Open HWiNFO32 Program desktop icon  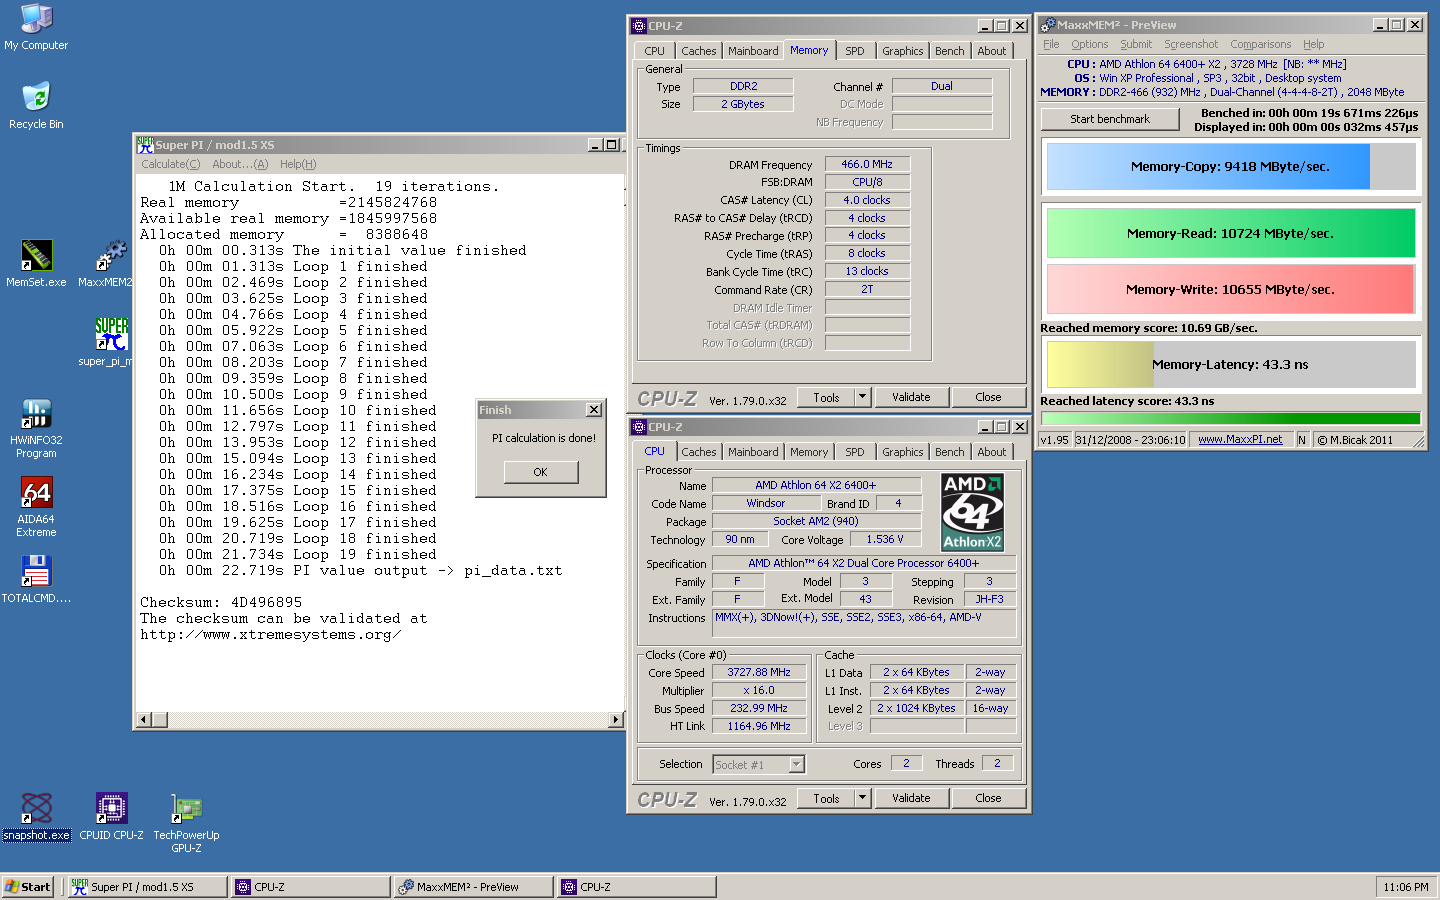pos(36,428)
